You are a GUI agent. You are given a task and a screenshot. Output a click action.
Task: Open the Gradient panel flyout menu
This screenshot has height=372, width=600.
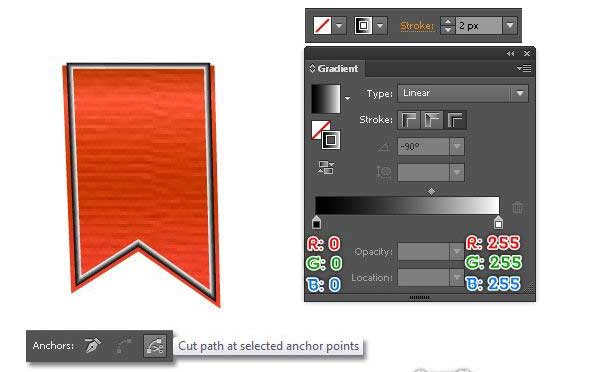524,69
